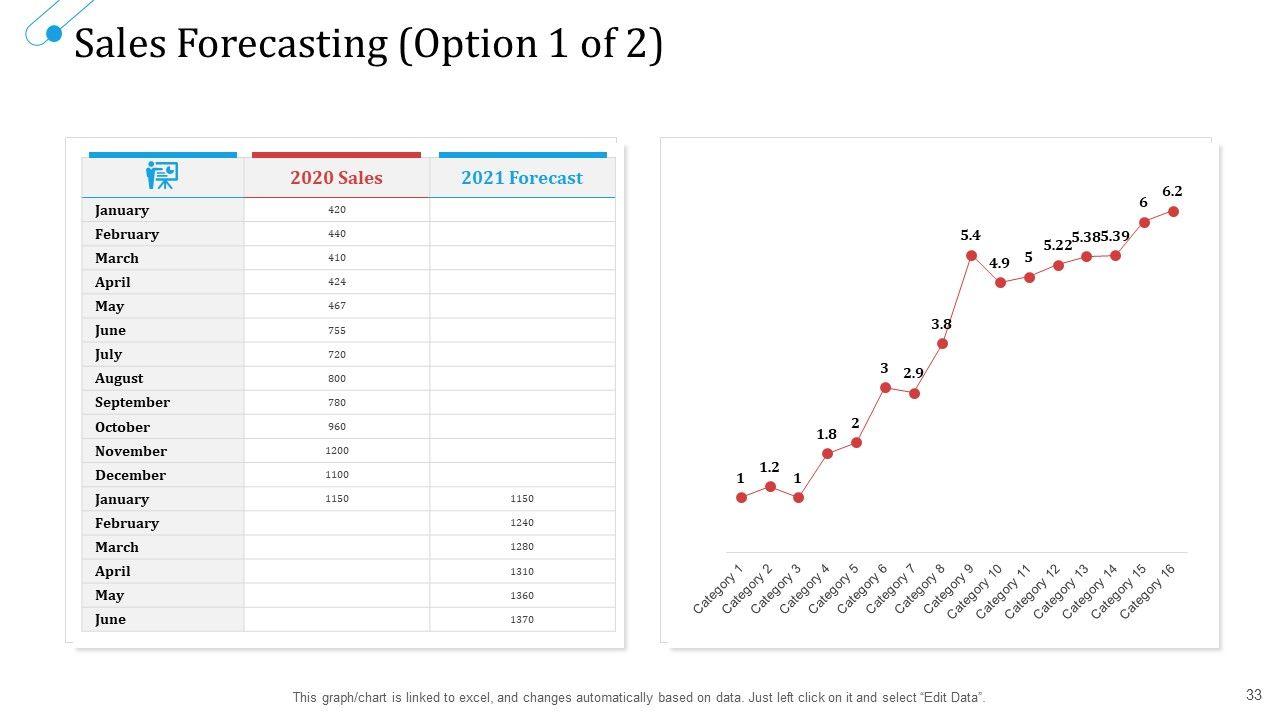Click the presentation board icon in table header
This screenshot has height=720, width=1280.
[162, 176]
